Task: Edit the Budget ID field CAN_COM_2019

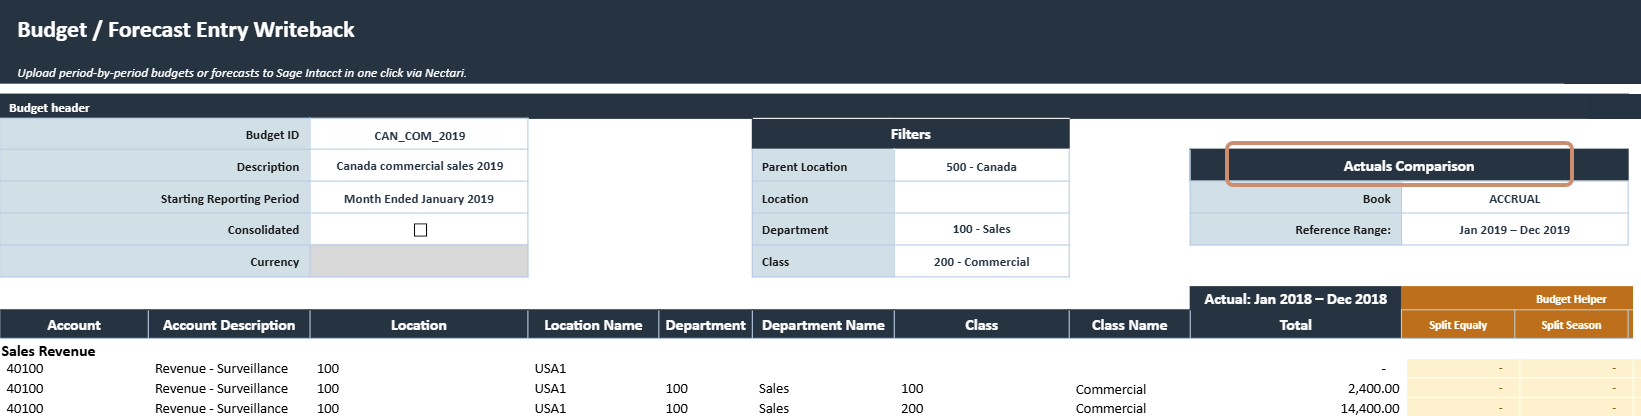Action: click(419, 135)
